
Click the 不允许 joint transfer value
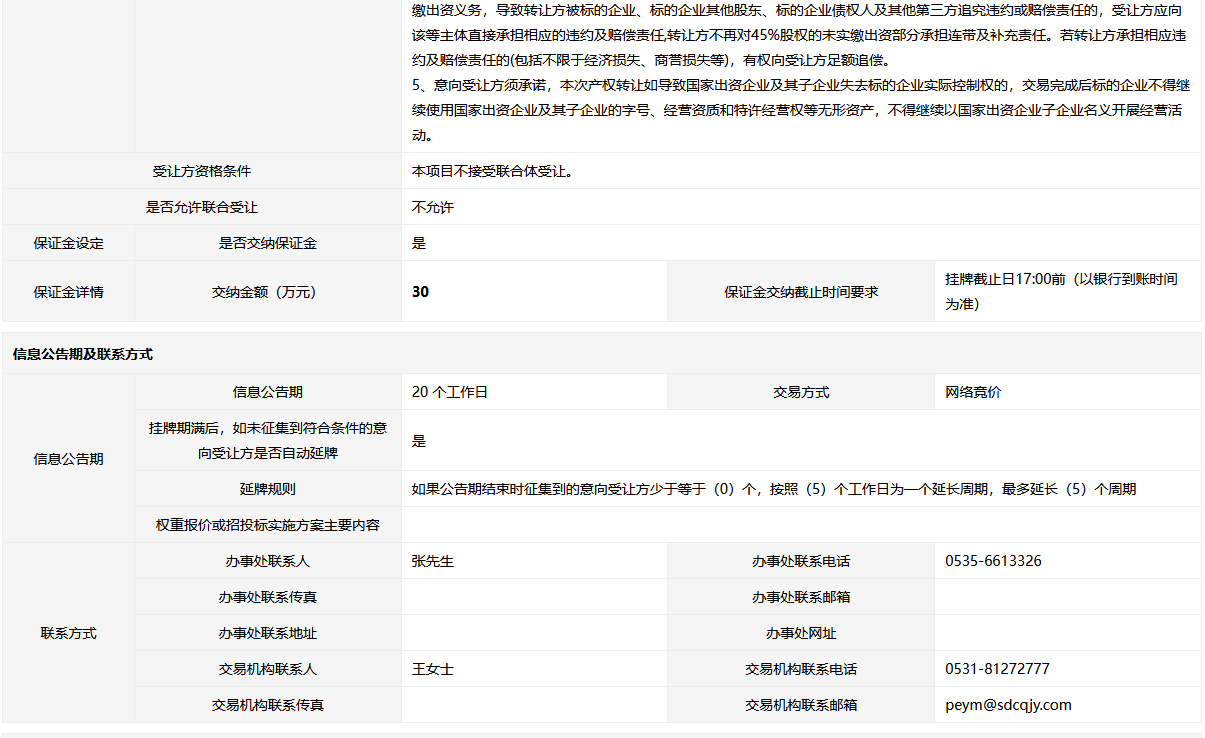point(433,207)
